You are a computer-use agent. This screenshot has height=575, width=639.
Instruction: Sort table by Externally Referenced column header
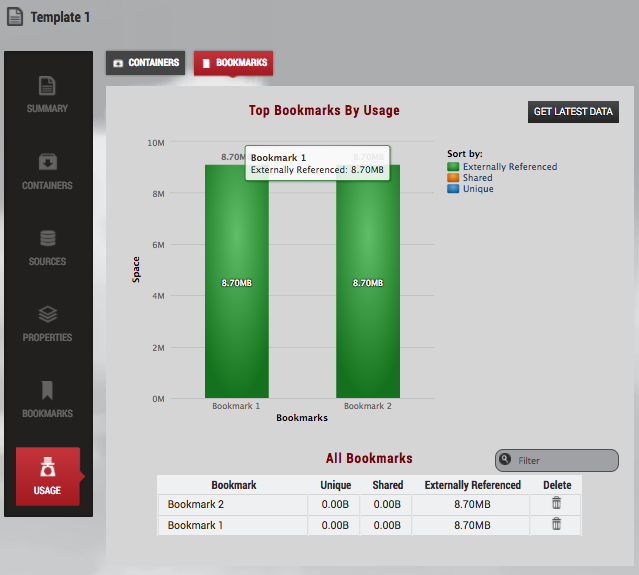[472, 485]
